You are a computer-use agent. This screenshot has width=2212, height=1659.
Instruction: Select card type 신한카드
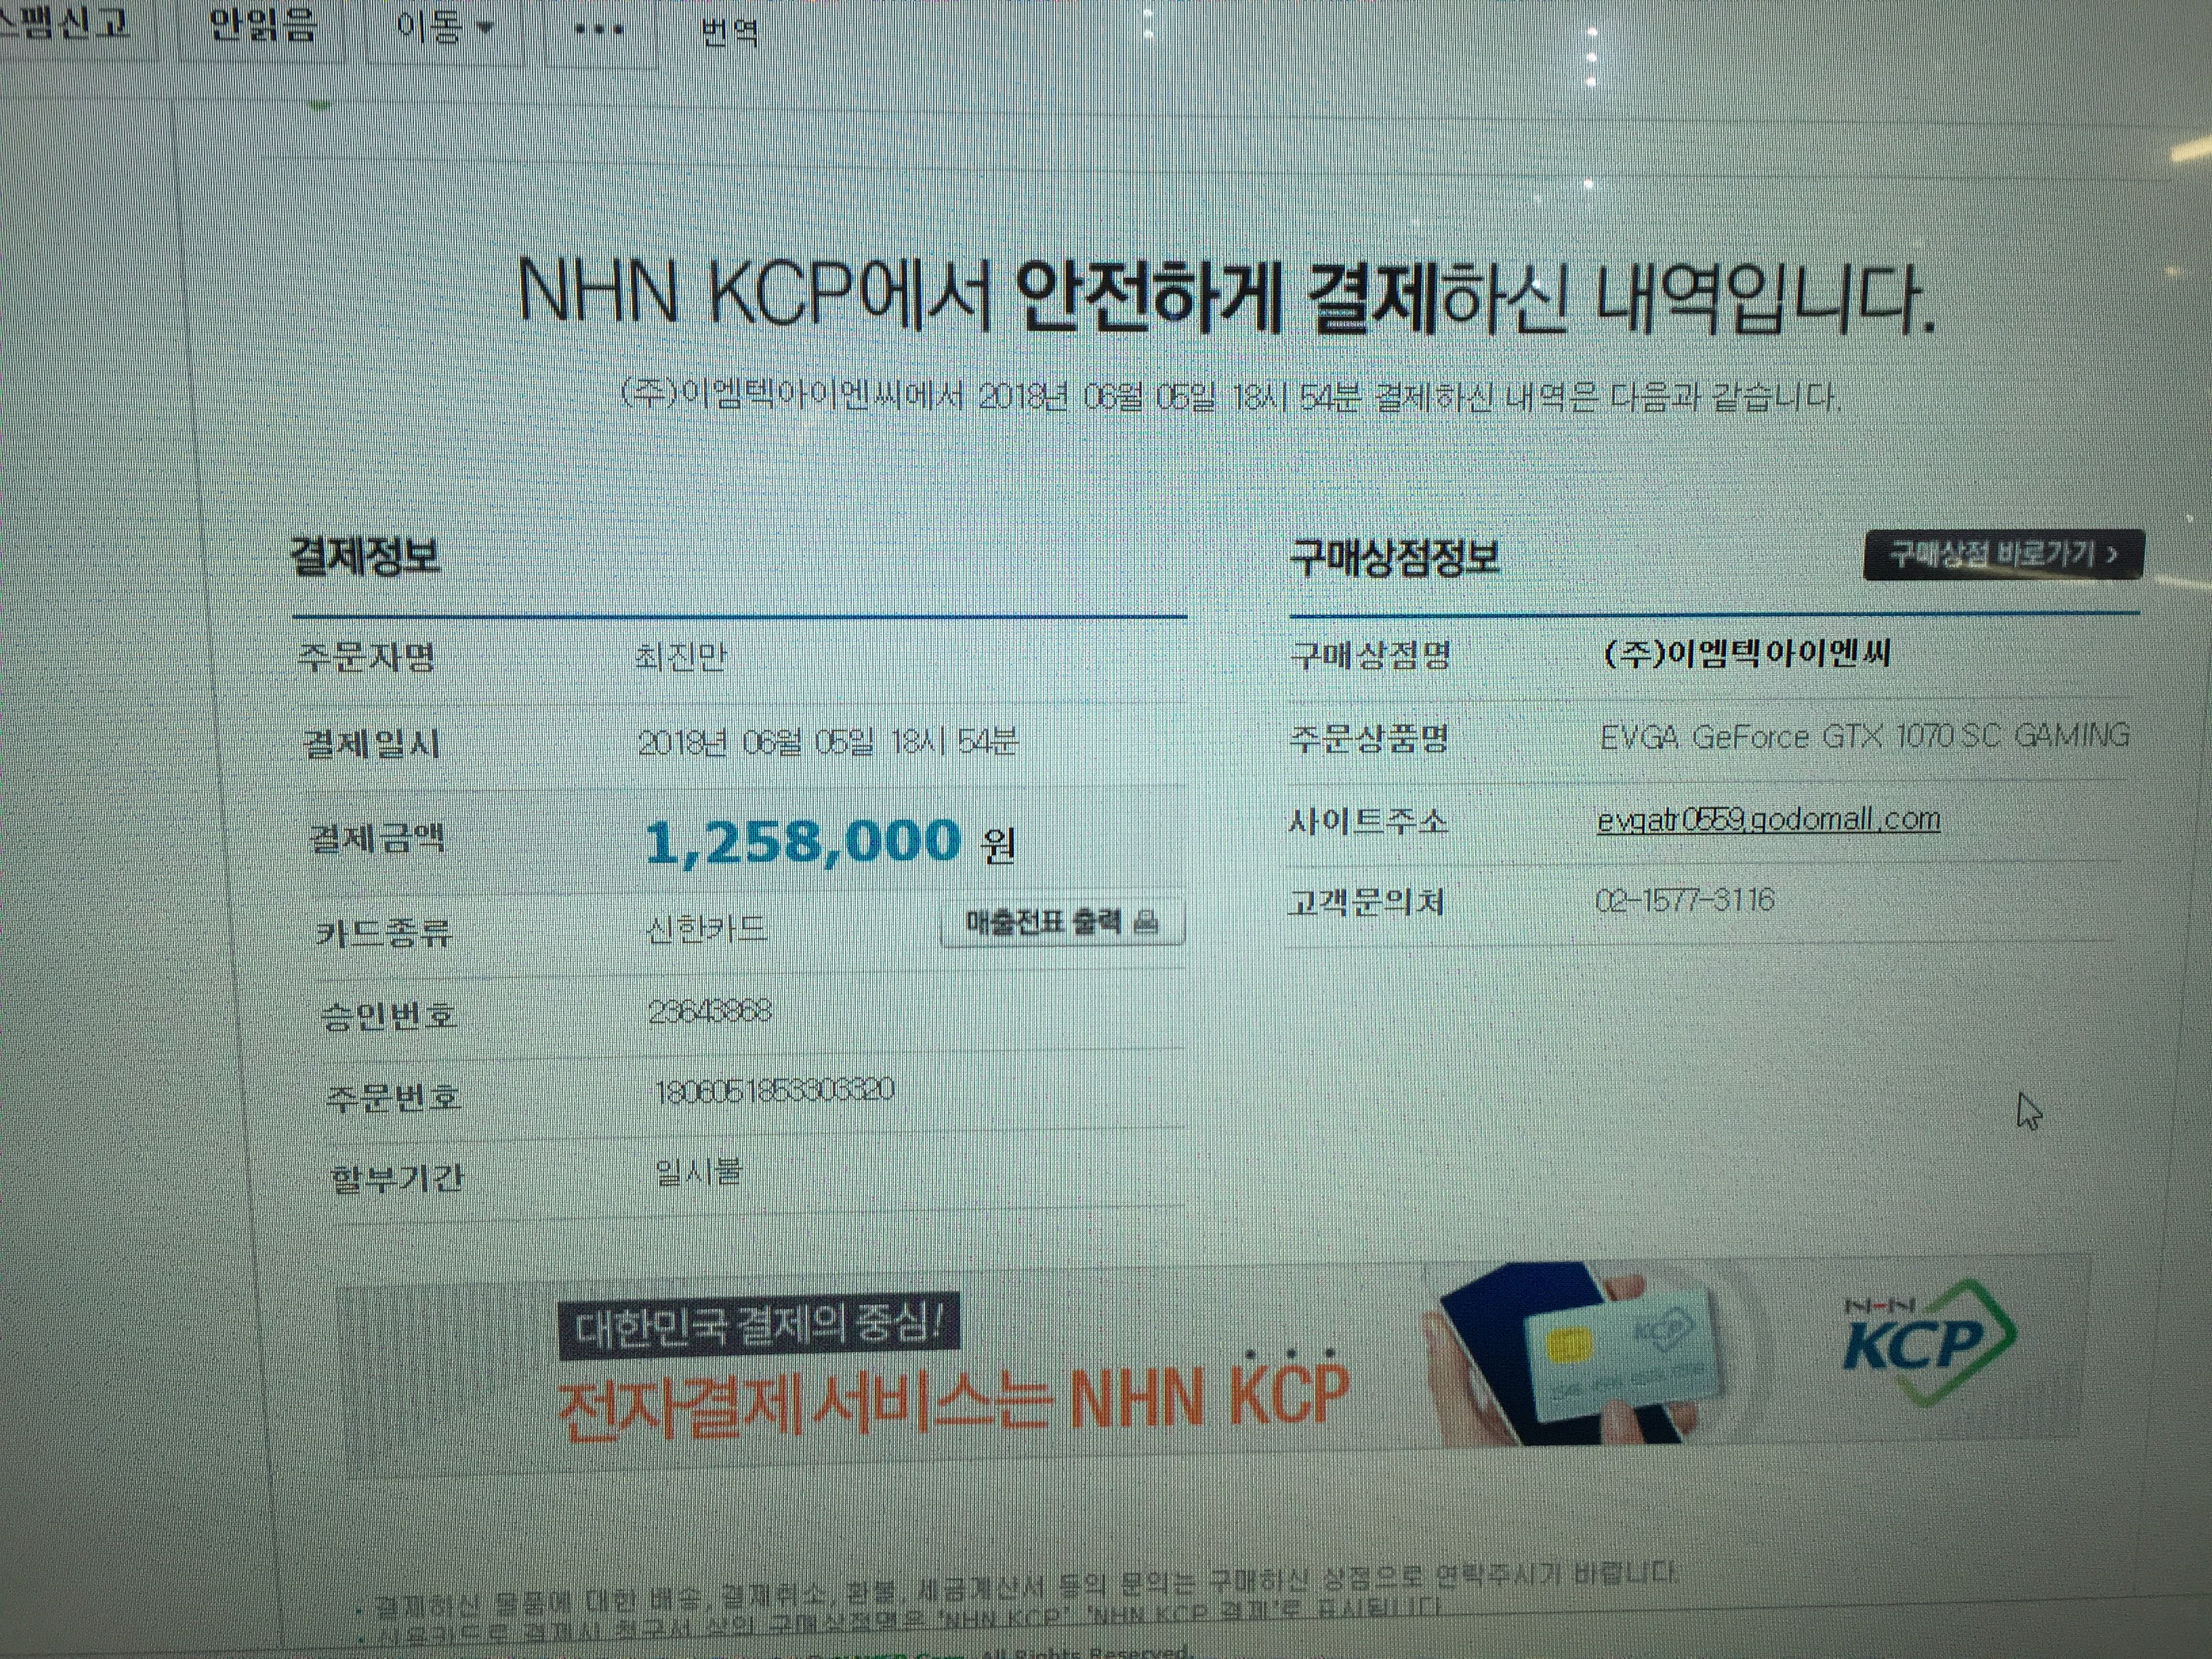coord(707,929)
